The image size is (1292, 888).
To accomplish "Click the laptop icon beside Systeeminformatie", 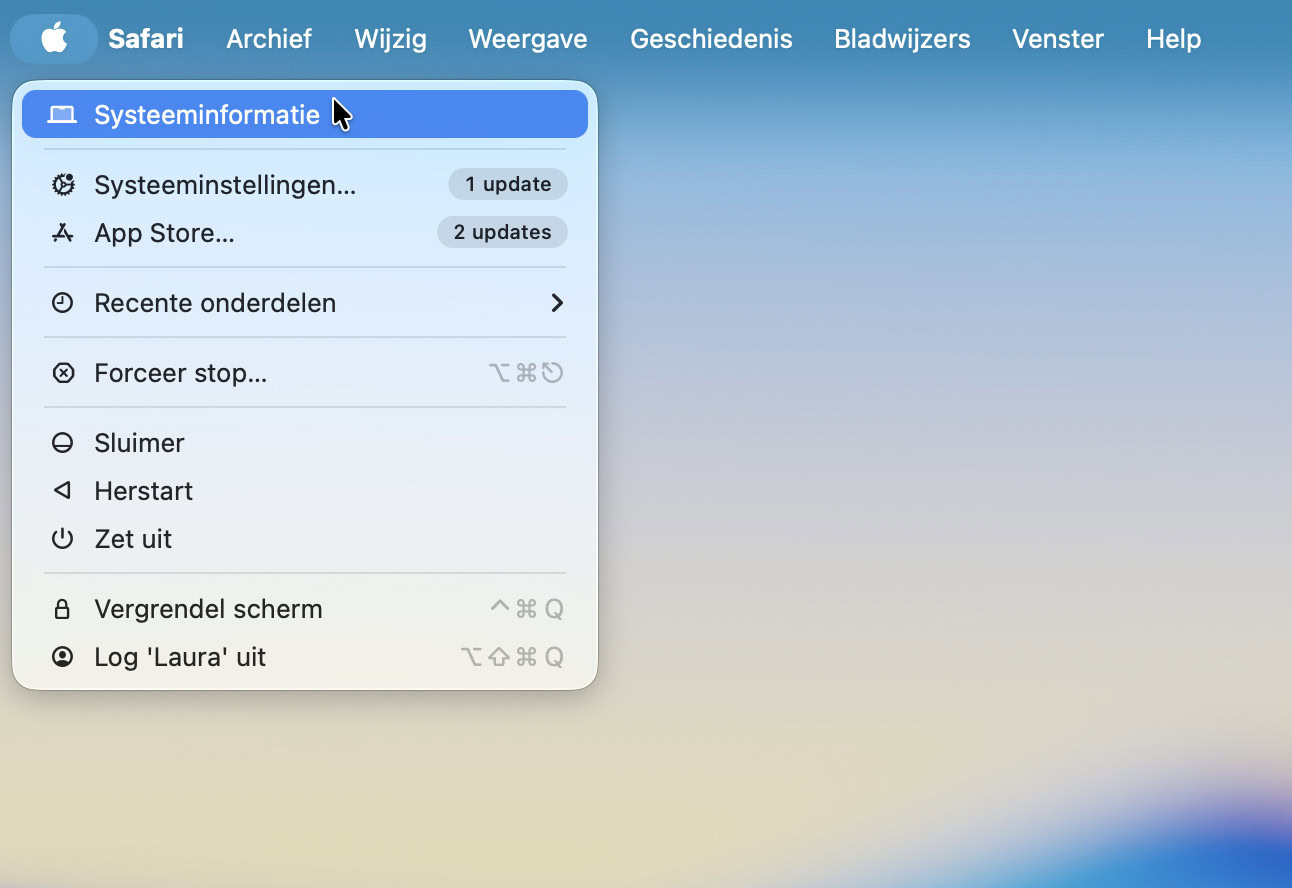I will coord(62,115).
